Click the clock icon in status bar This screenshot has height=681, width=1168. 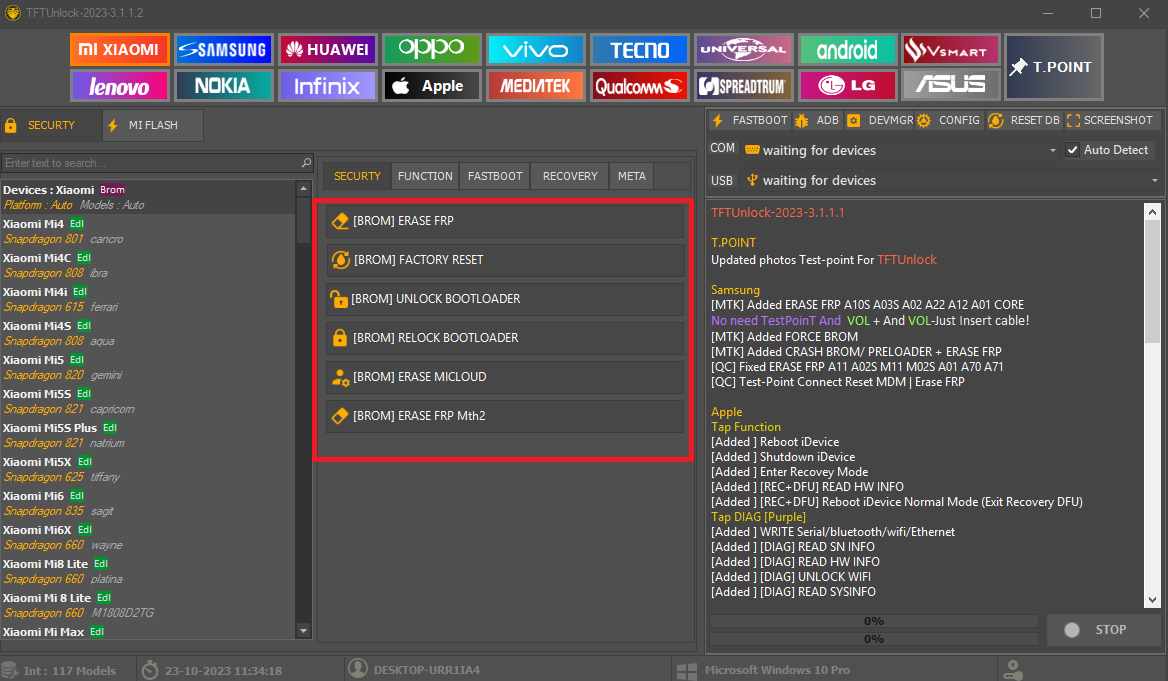click(x=150, y=670)
